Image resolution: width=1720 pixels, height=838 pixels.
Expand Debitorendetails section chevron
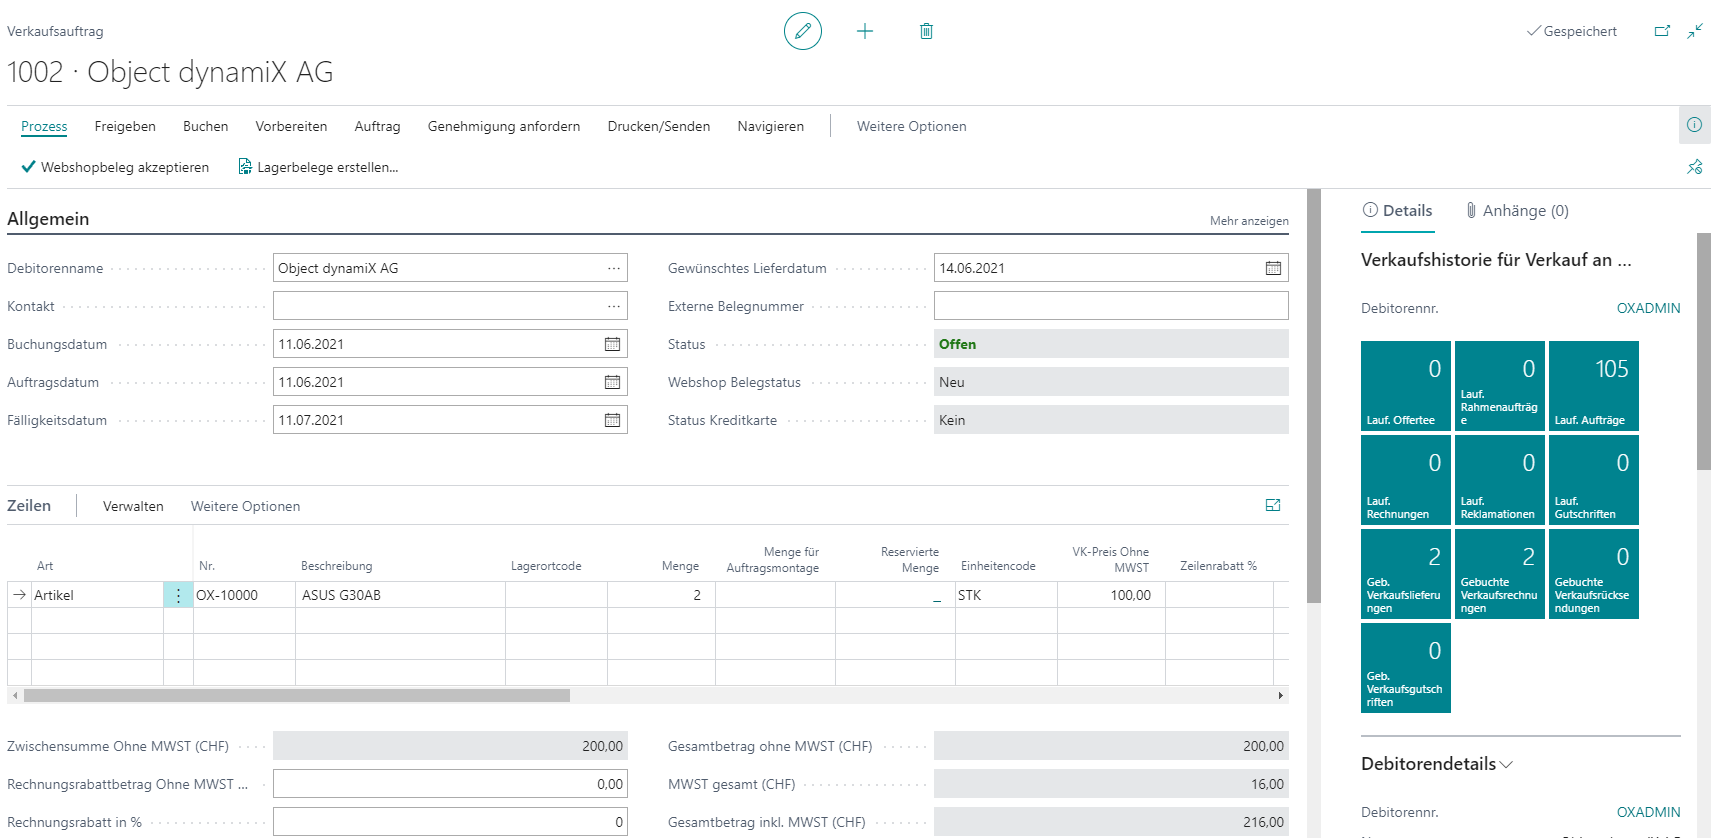point(1506,764)
